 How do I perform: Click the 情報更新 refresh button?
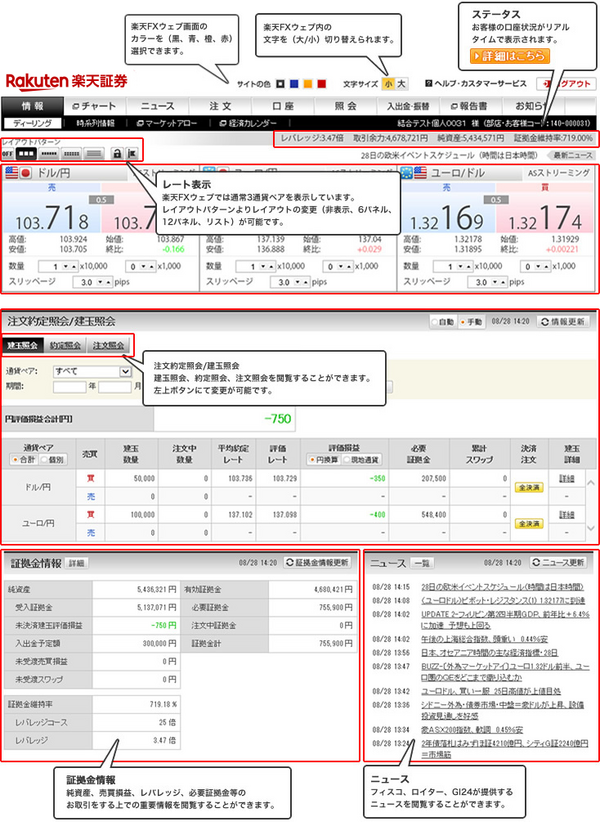point(563,322)
